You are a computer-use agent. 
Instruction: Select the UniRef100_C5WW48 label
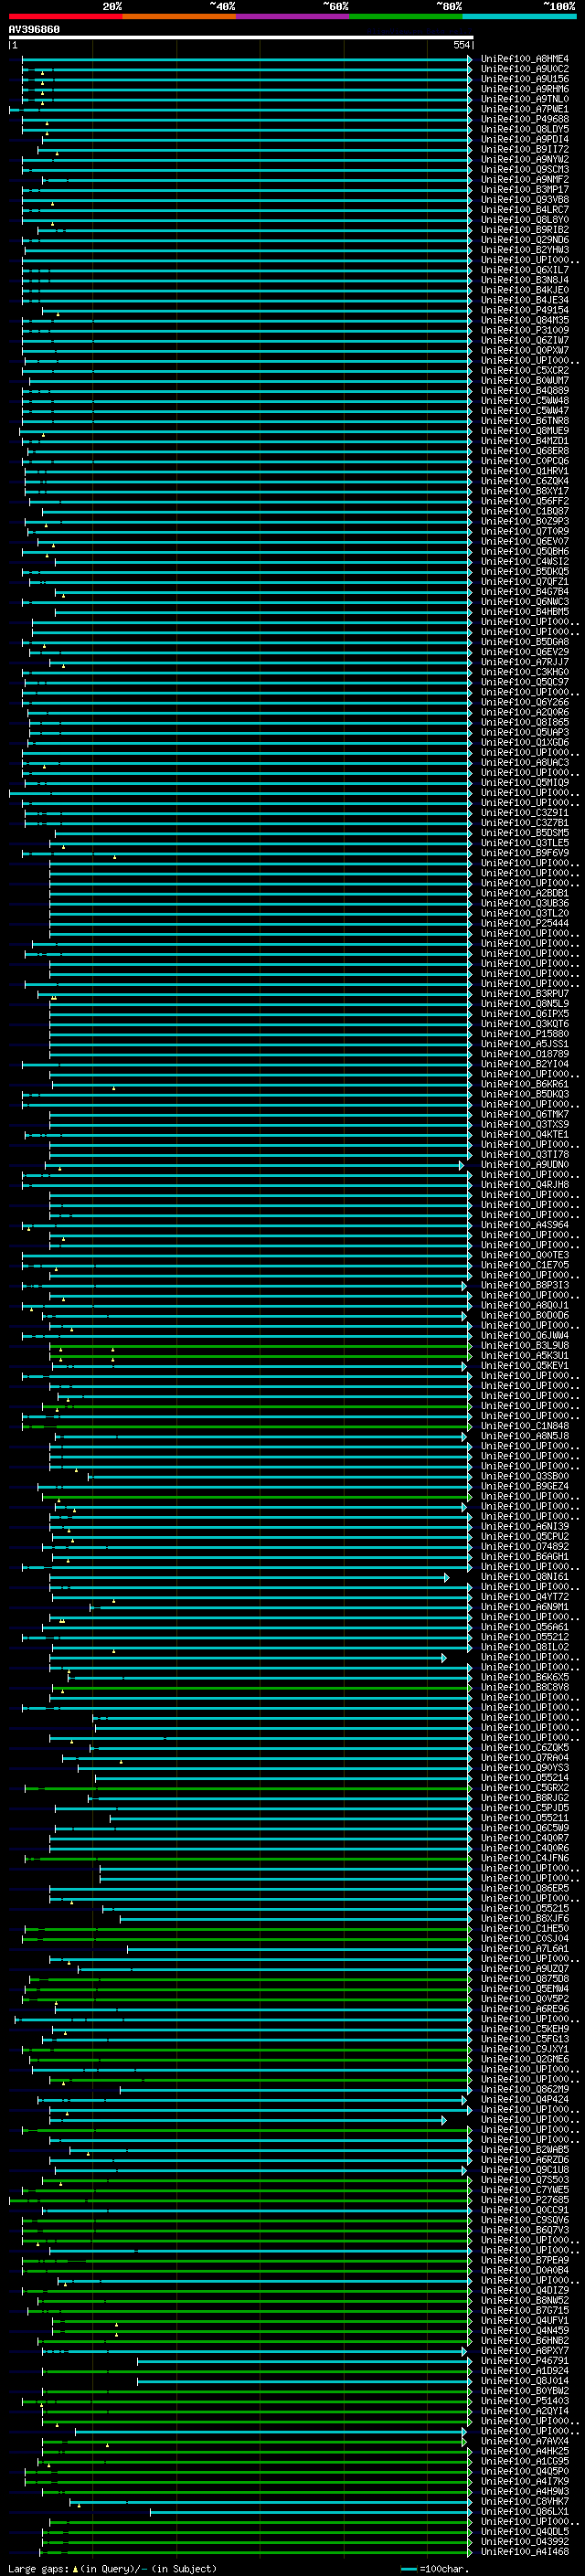coord(525,400)
